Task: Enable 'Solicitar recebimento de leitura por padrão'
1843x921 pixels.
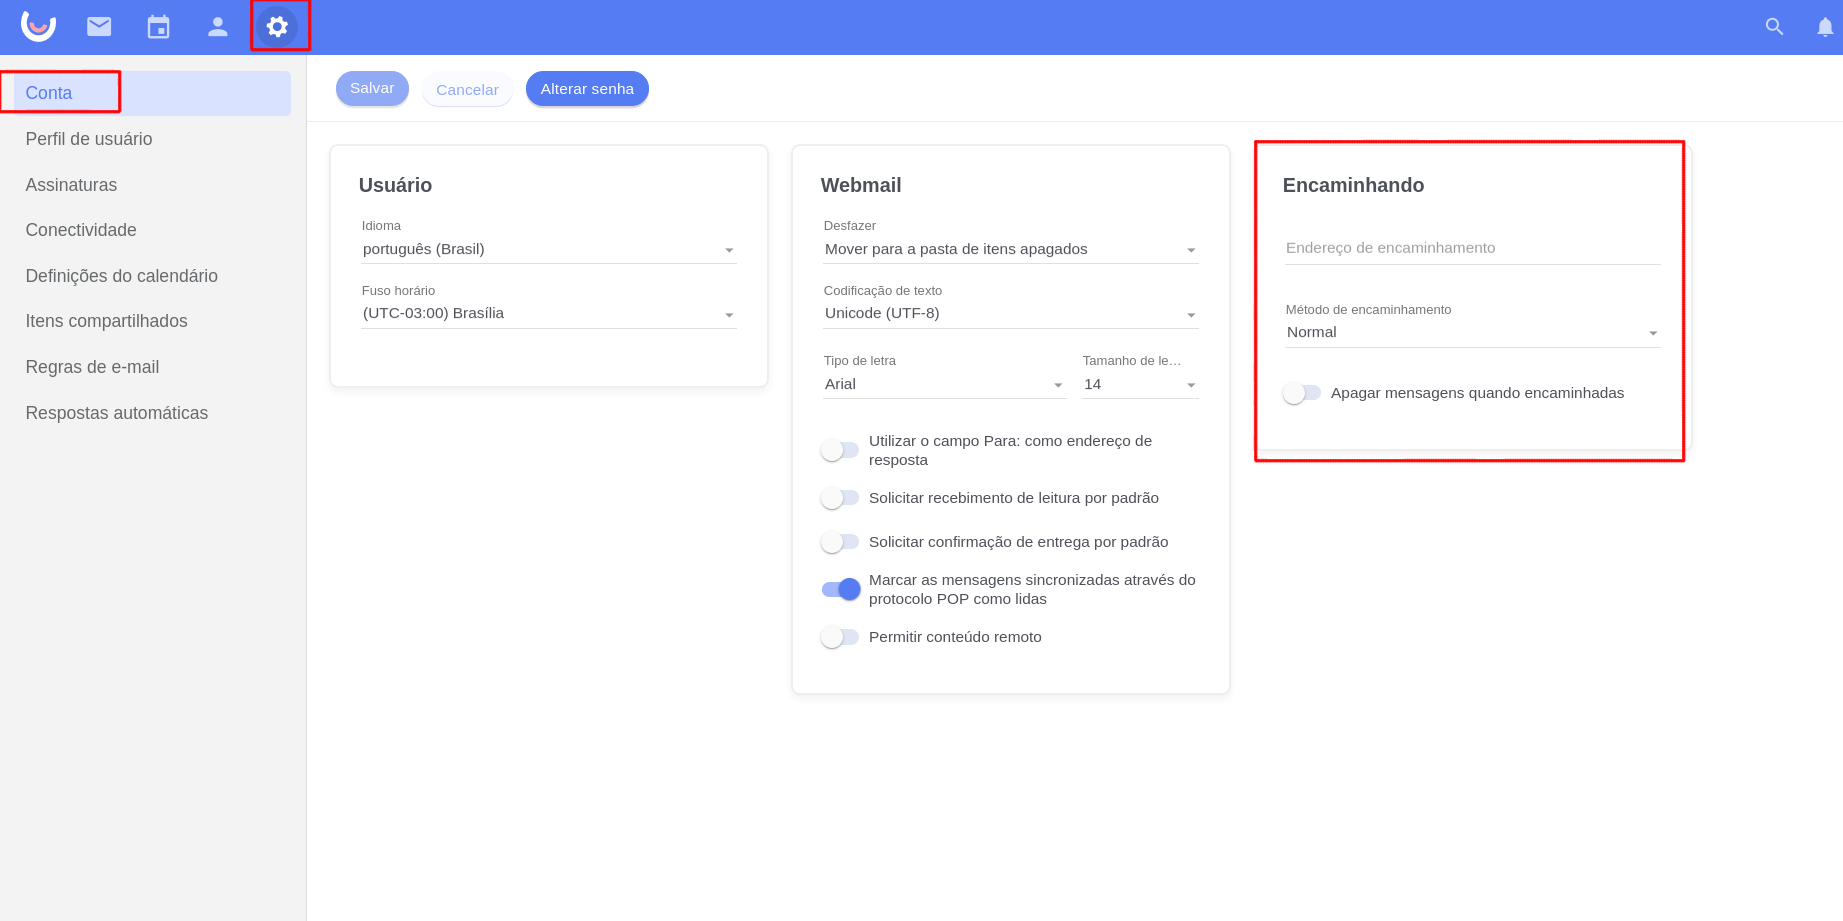Action: (x=840, y=498)
